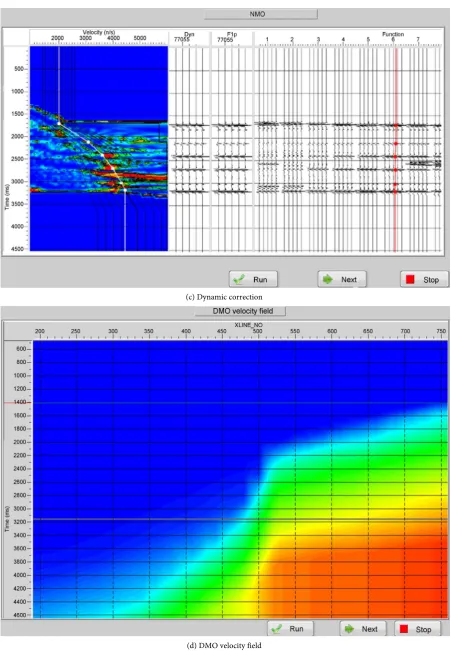
Task: Click the NMO title bar button
Action: tap(261, 14)
